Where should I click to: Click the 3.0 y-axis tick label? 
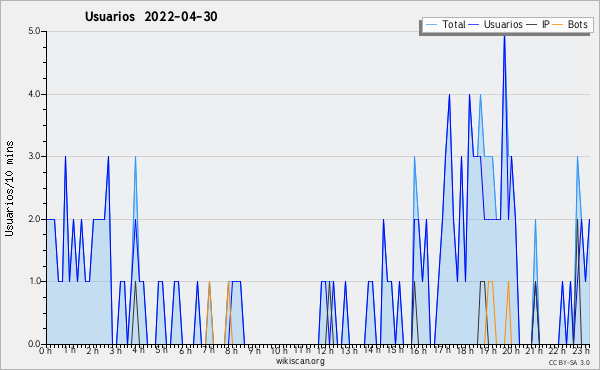[34, 156]
